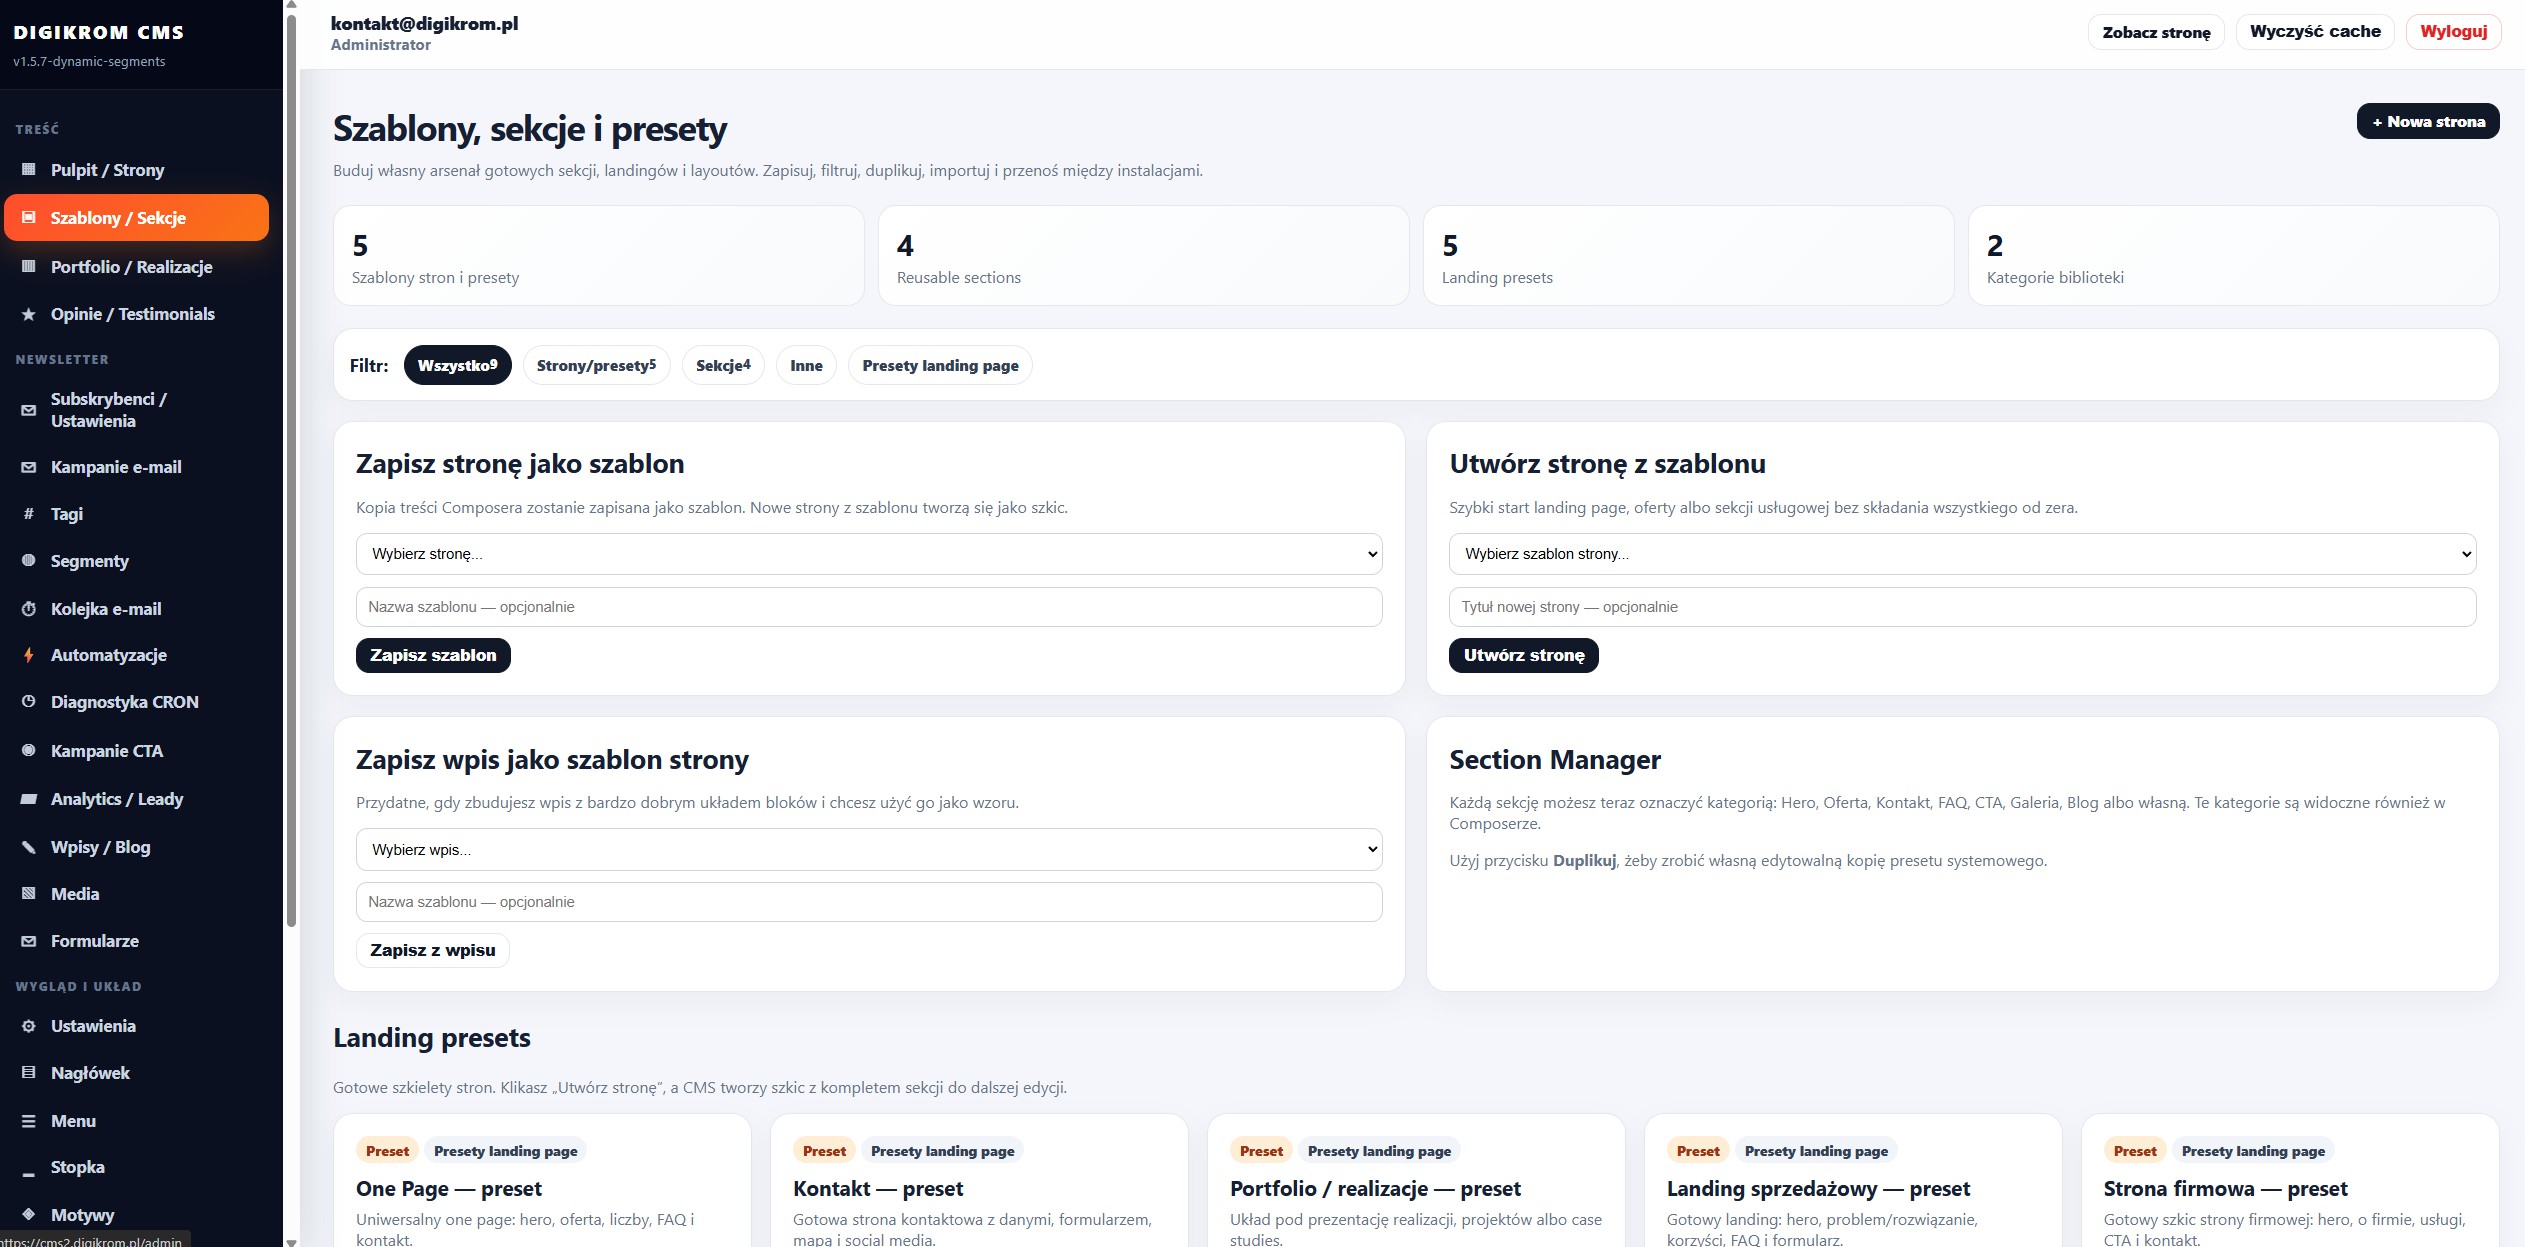Open the Wybierz stronę dropdown
2525x1247 pixels.
tap(869, 554)
